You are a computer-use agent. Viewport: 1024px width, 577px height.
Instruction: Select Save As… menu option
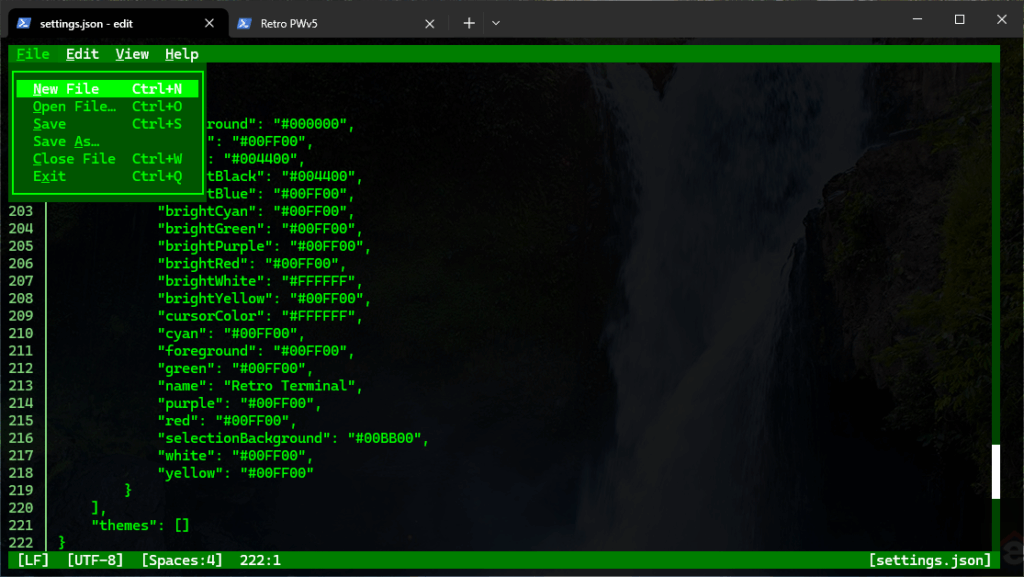(108, 142)
